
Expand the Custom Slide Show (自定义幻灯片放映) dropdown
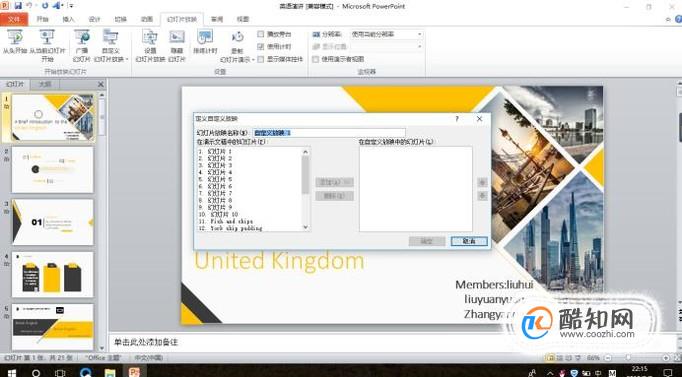click(127, 60)
